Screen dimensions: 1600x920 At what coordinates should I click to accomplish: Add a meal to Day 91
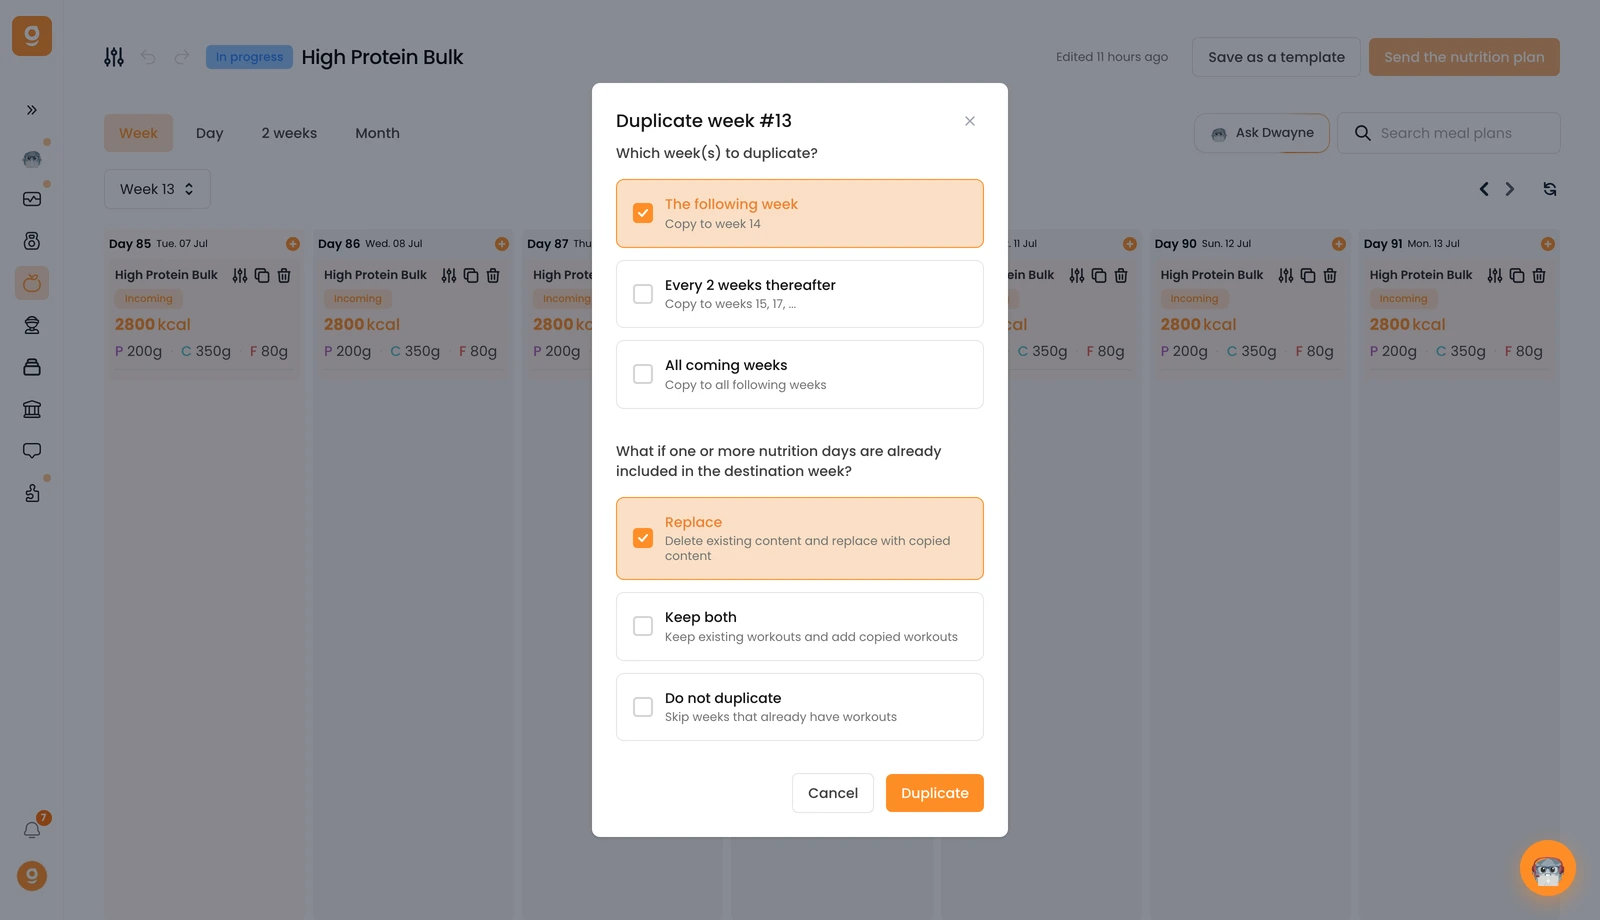pos(1548,244)
